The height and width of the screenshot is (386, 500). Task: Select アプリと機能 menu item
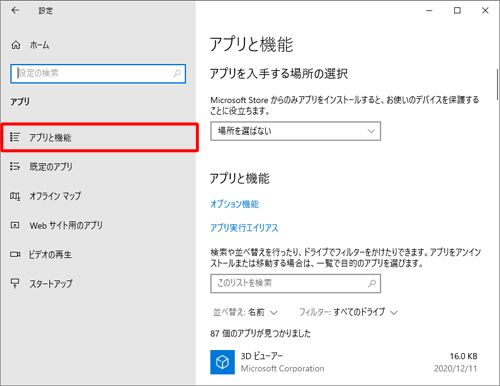(x=100, y=137)
